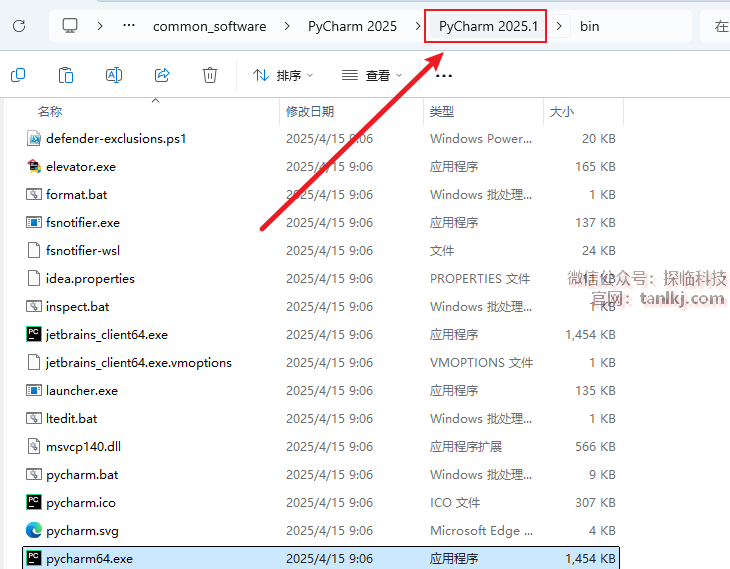Expand chevron after the This PC icon
Viewport: 730px width, 569px height.
click(100, 26)
